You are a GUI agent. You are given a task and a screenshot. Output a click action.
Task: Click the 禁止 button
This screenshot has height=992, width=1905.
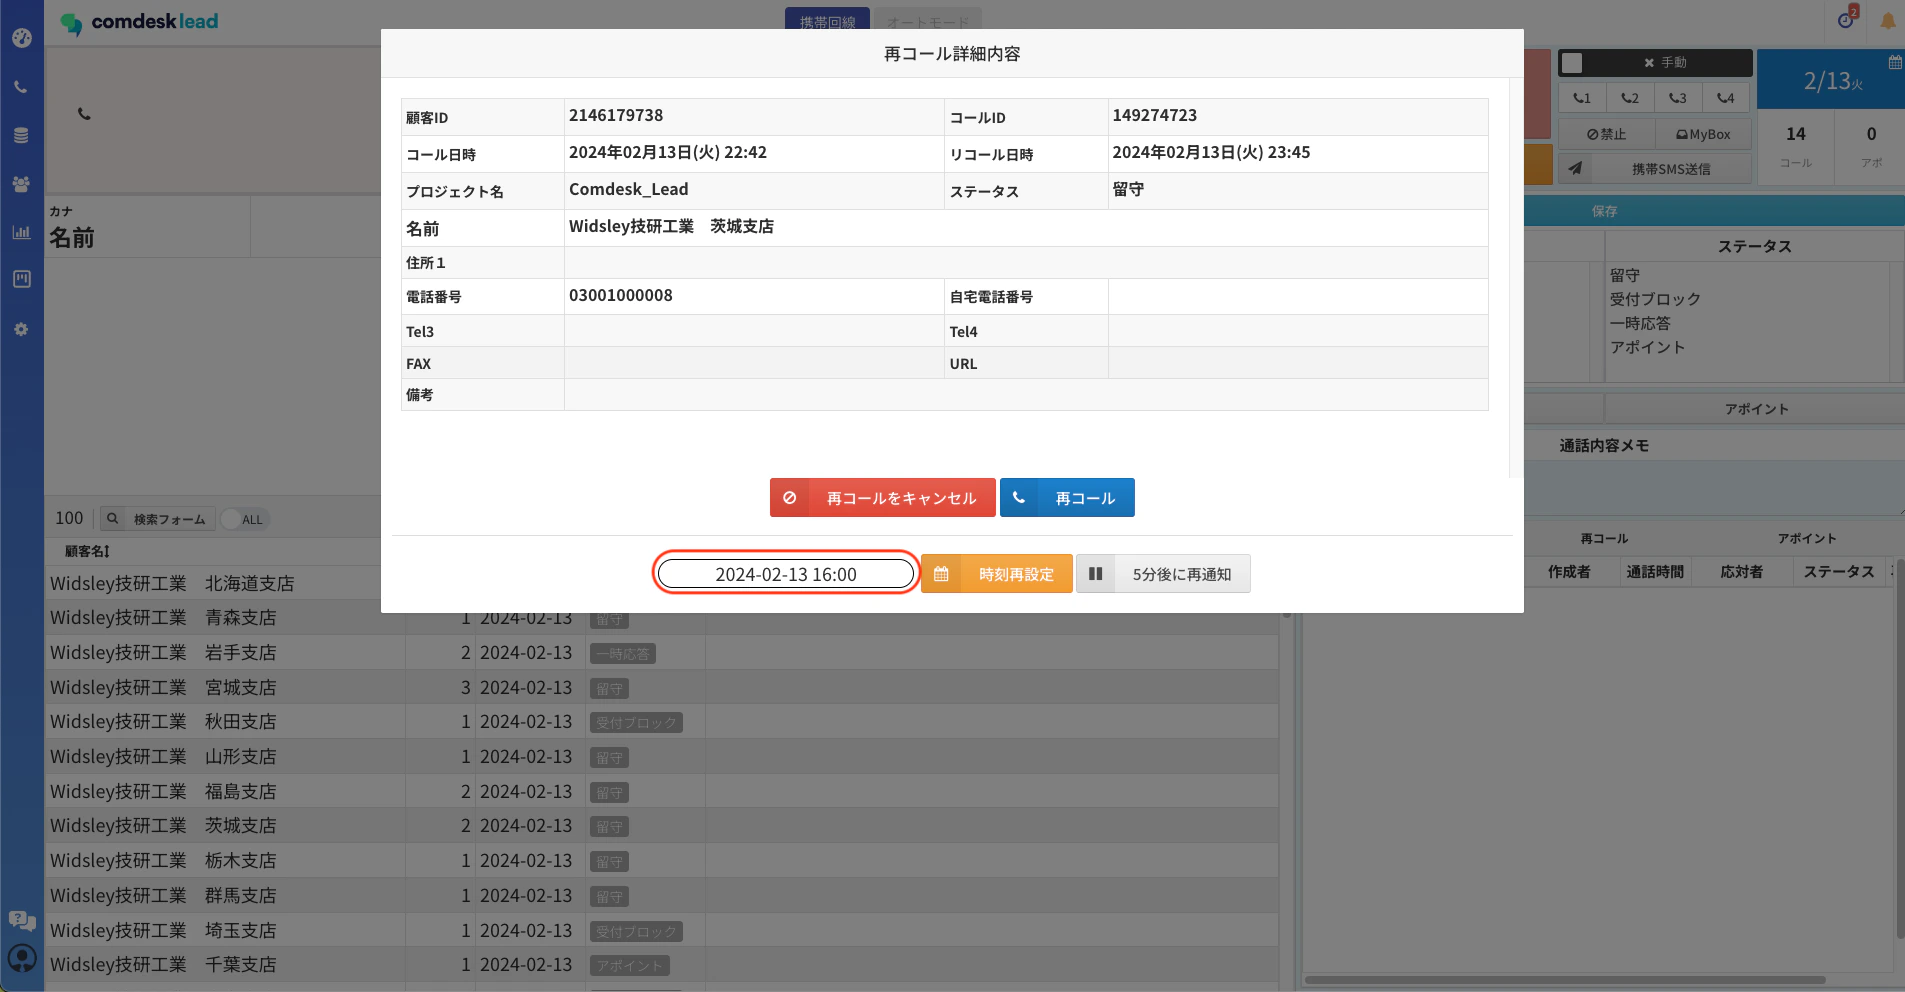(x=1606, y=134)
